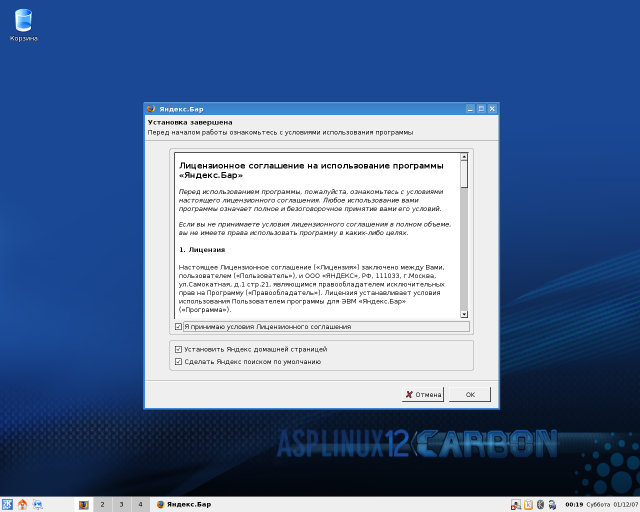Click the license title 'Лицензионное соглашение на использование программы'
Viewport: 640px width, 512px height.
pyautogui.click(x=311, y=166)
